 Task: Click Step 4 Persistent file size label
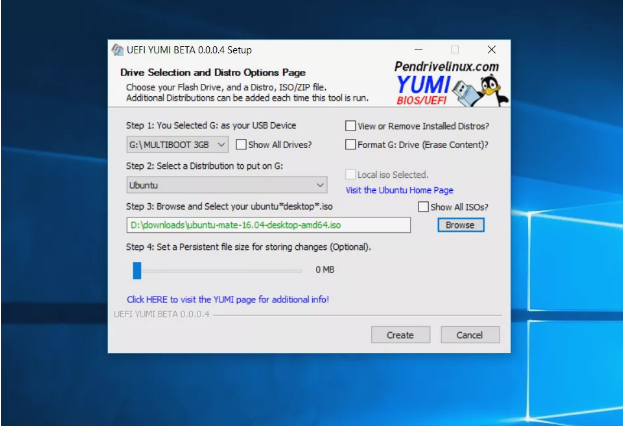point(249,247)
